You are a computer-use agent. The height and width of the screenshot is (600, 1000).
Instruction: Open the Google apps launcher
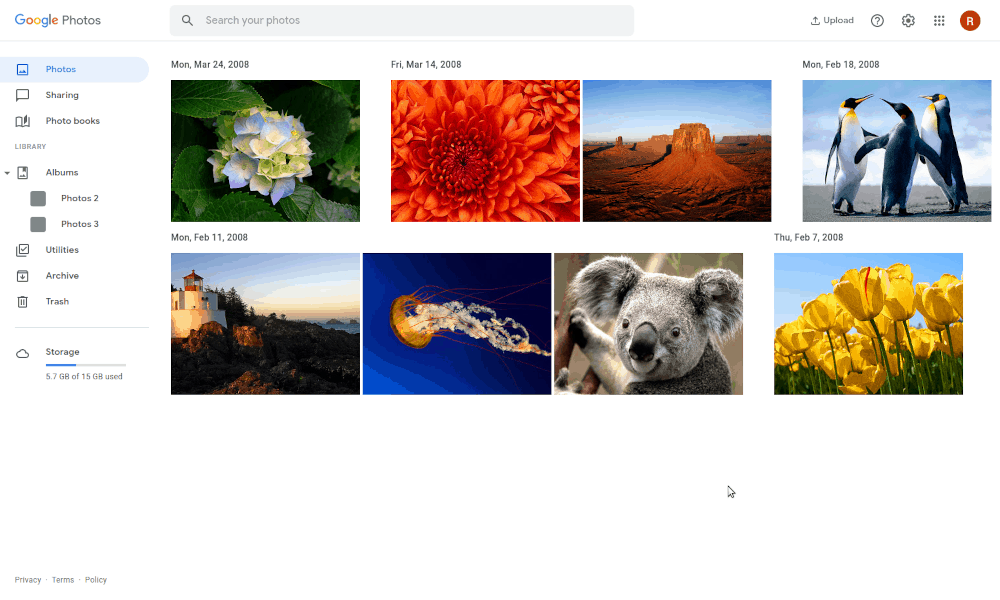pyautogui.click(x=939, y=20)
